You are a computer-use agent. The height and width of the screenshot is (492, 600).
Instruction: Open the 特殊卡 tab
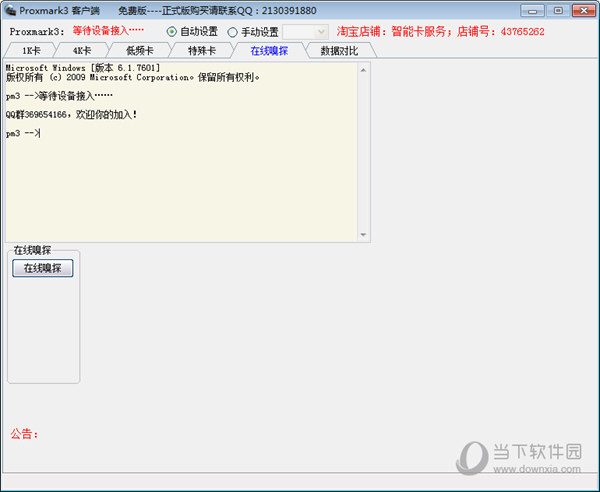(x=202, y=51)
